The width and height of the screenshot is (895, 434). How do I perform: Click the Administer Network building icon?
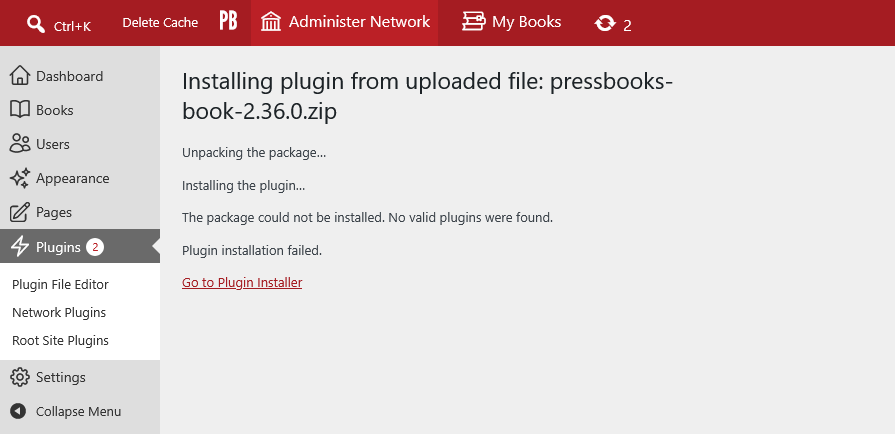[x=271, y=22]
